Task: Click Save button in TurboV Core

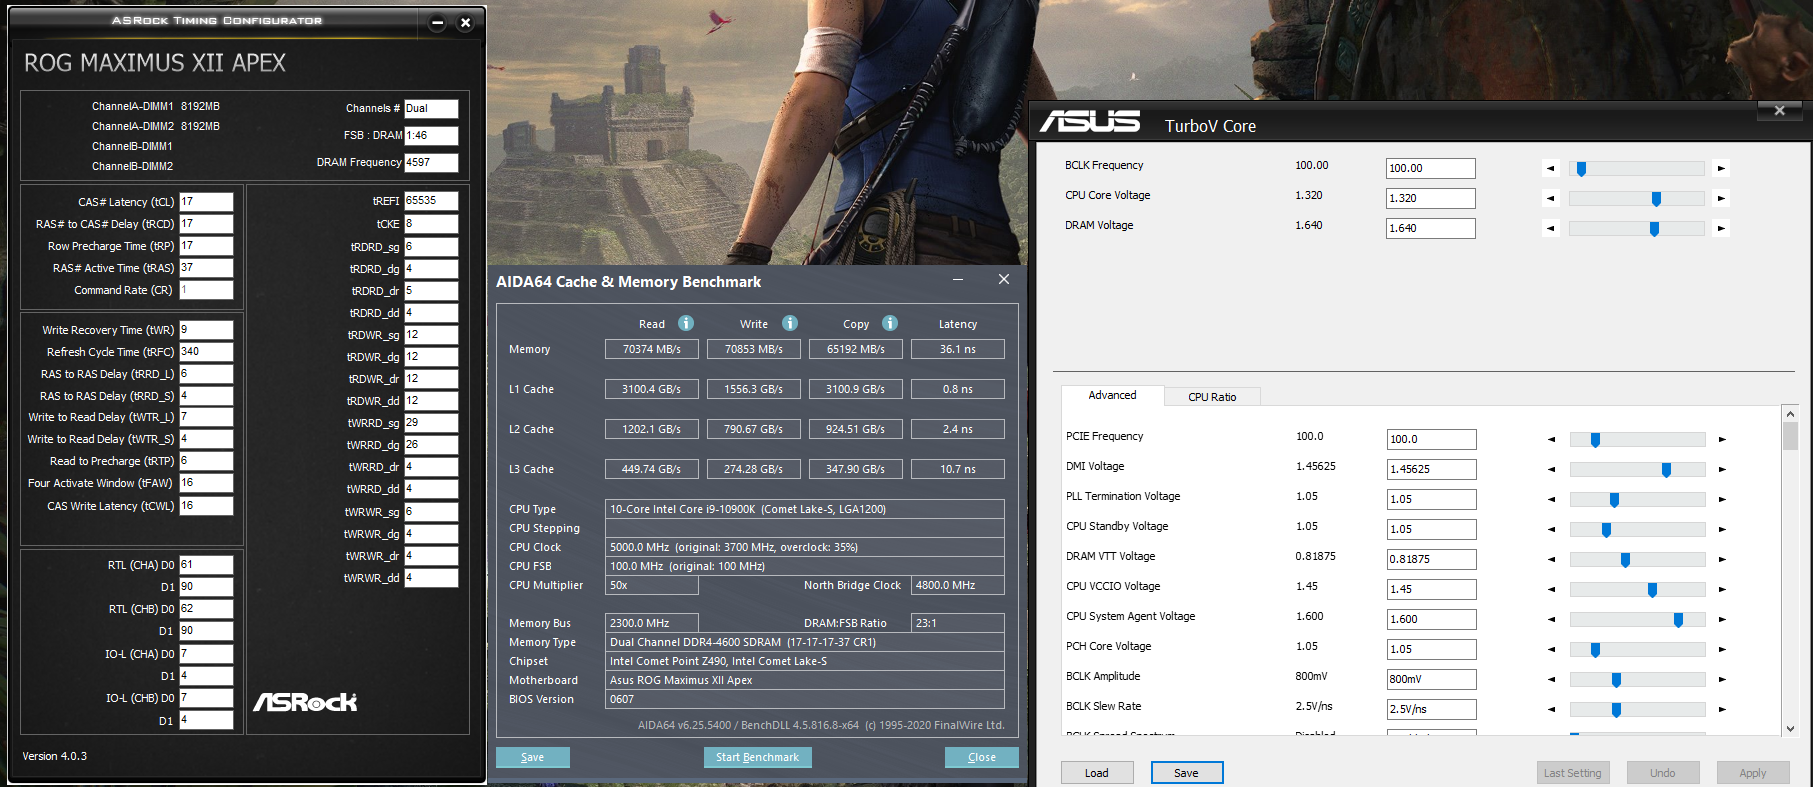Action: coord(1187,773)
